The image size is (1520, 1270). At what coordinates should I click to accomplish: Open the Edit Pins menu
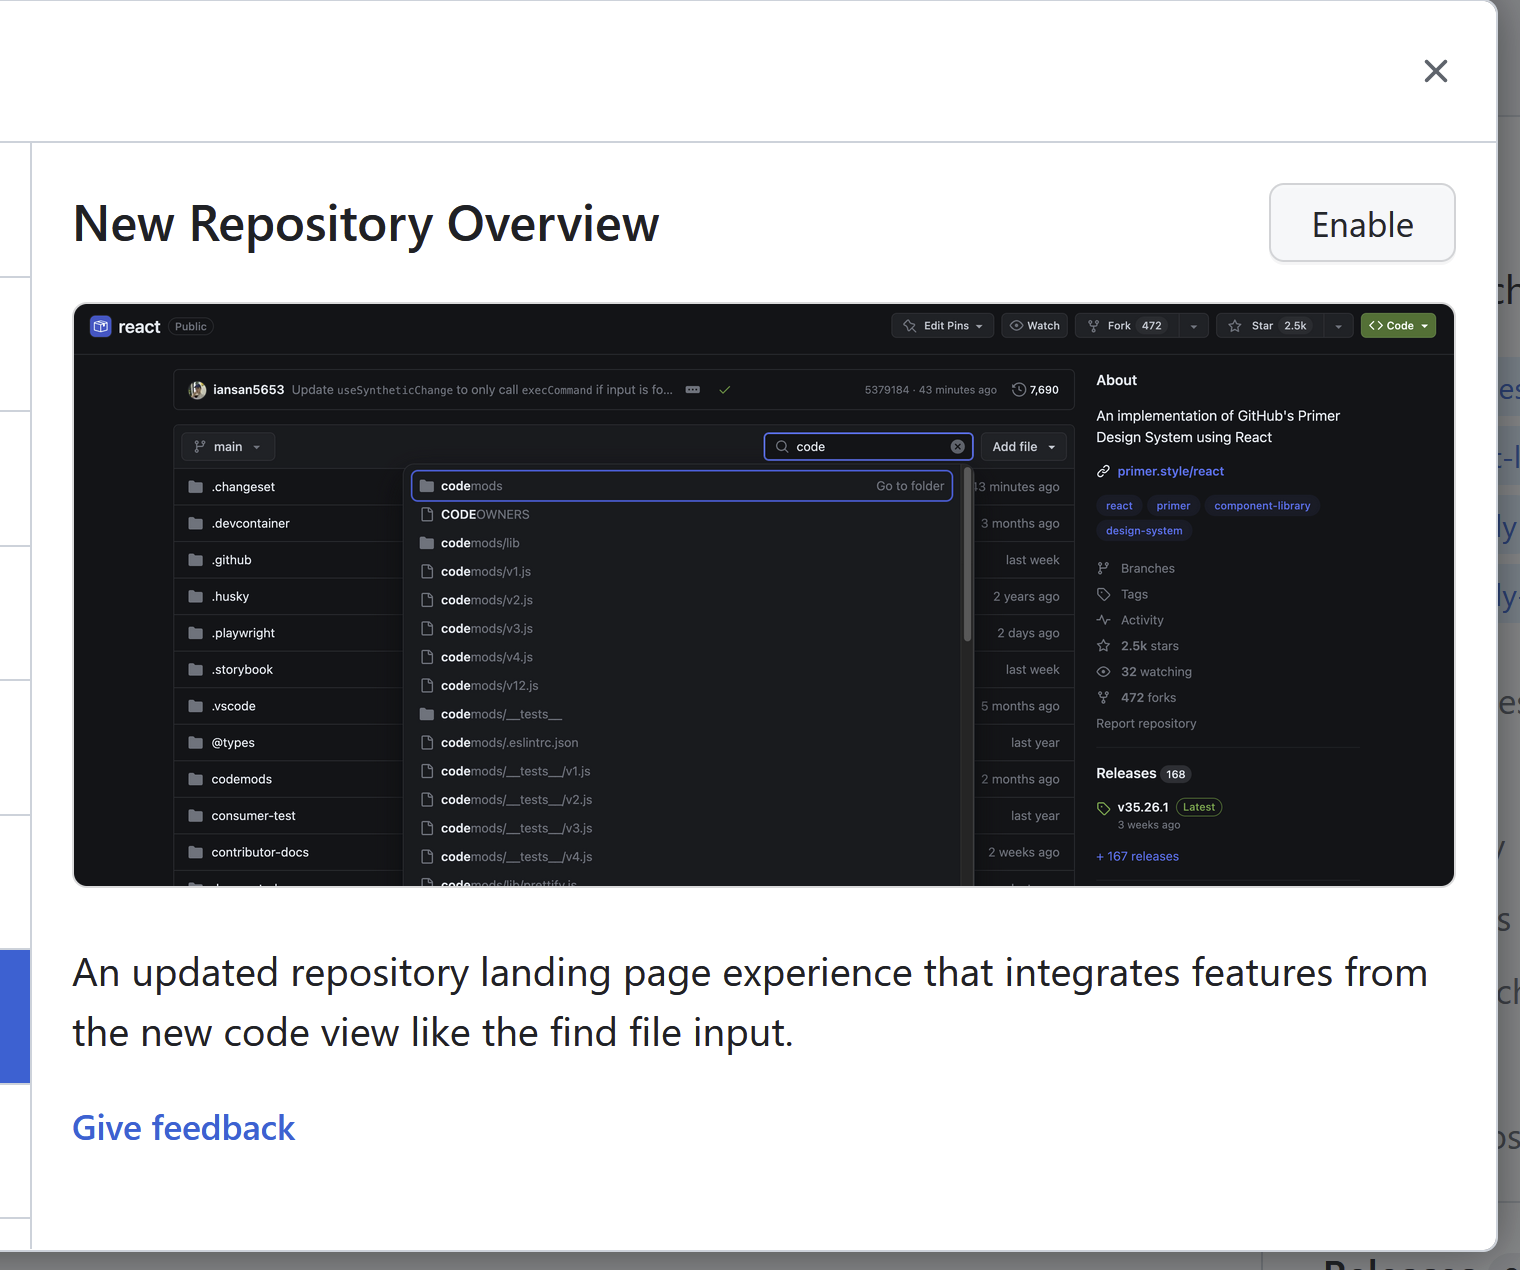point(941,325)
